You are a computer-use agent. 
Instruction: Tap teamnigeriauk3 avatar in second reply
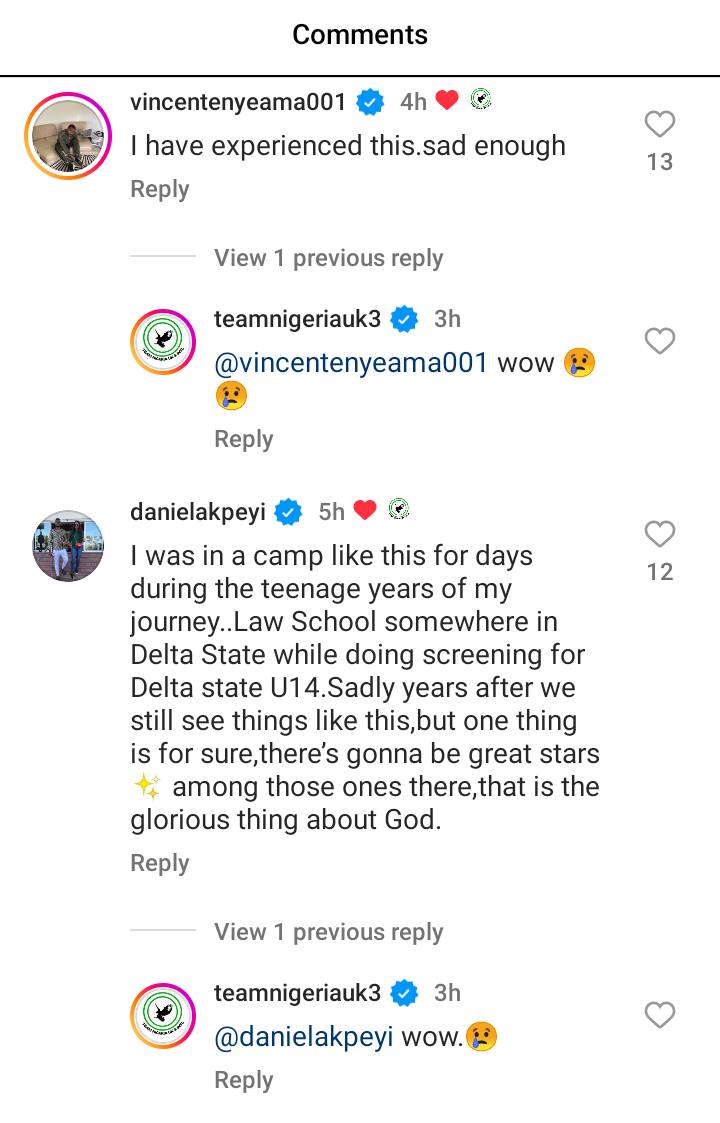pos(163,1016)
